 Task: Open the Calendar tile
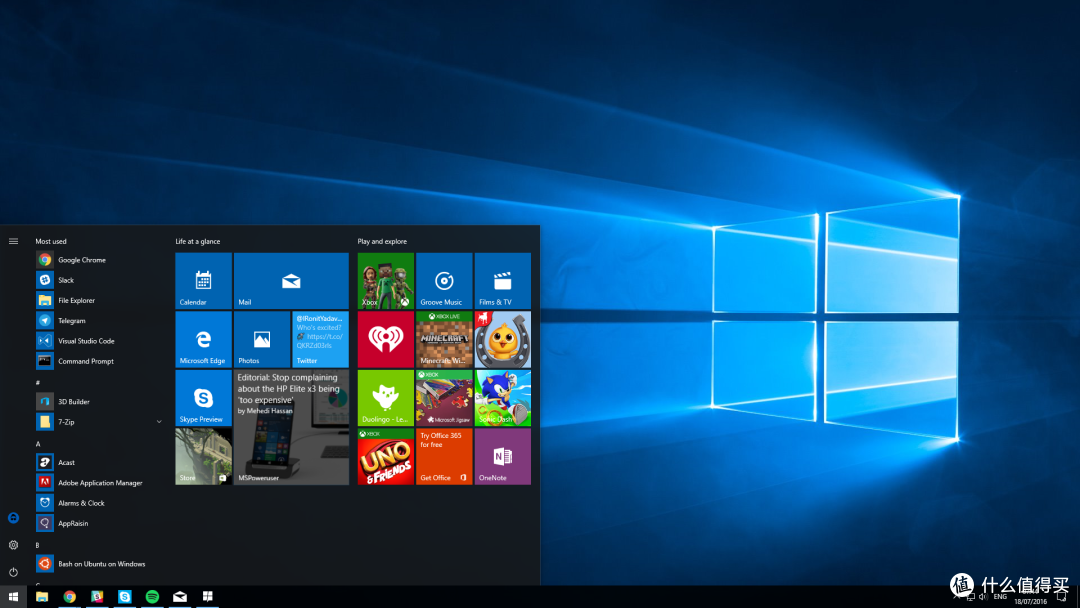(203, 280)
